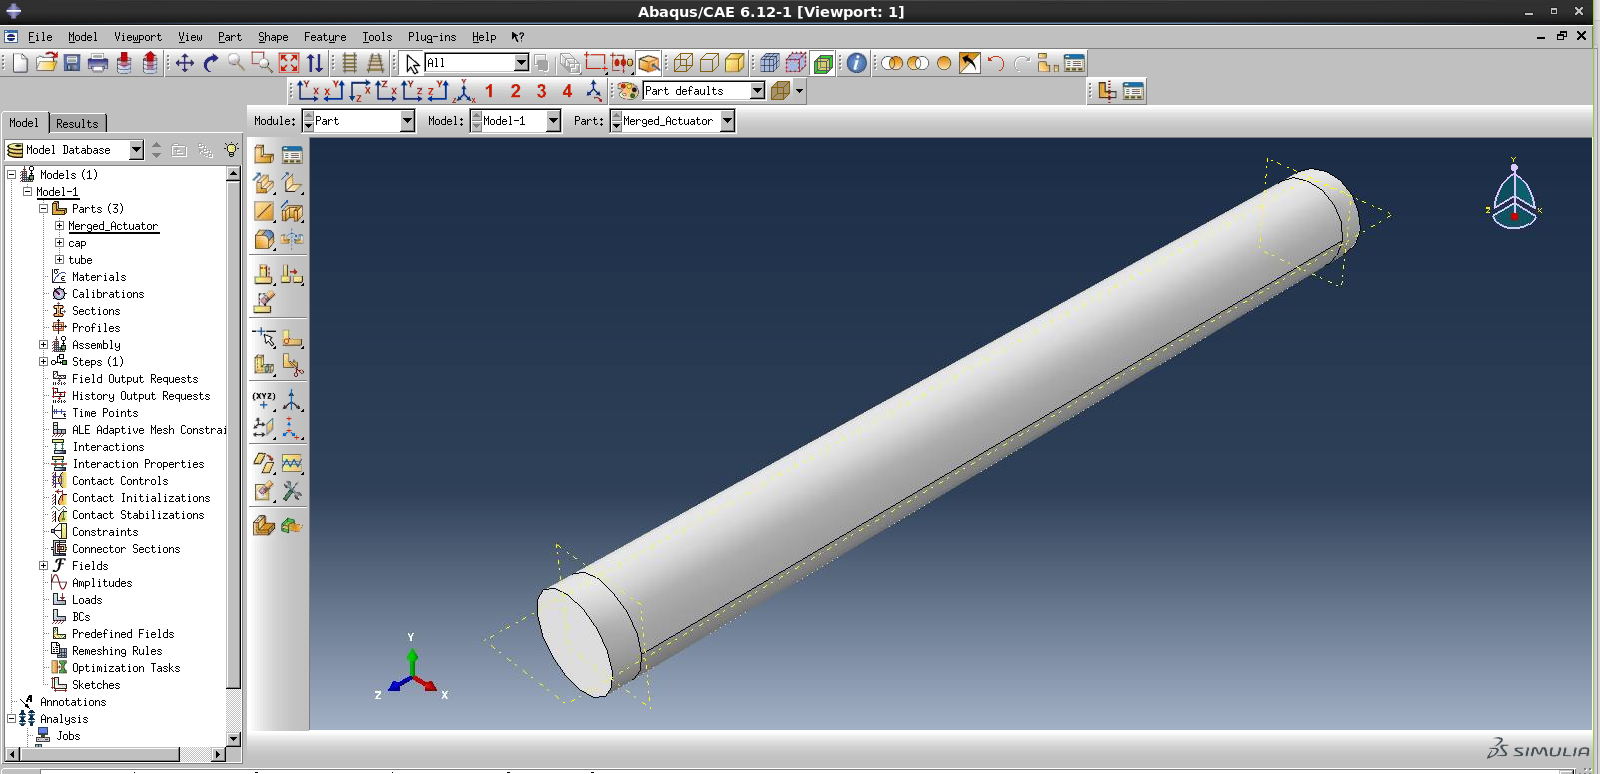
Task: Open a model database with folder icon
Action: [x=46, y=63]
